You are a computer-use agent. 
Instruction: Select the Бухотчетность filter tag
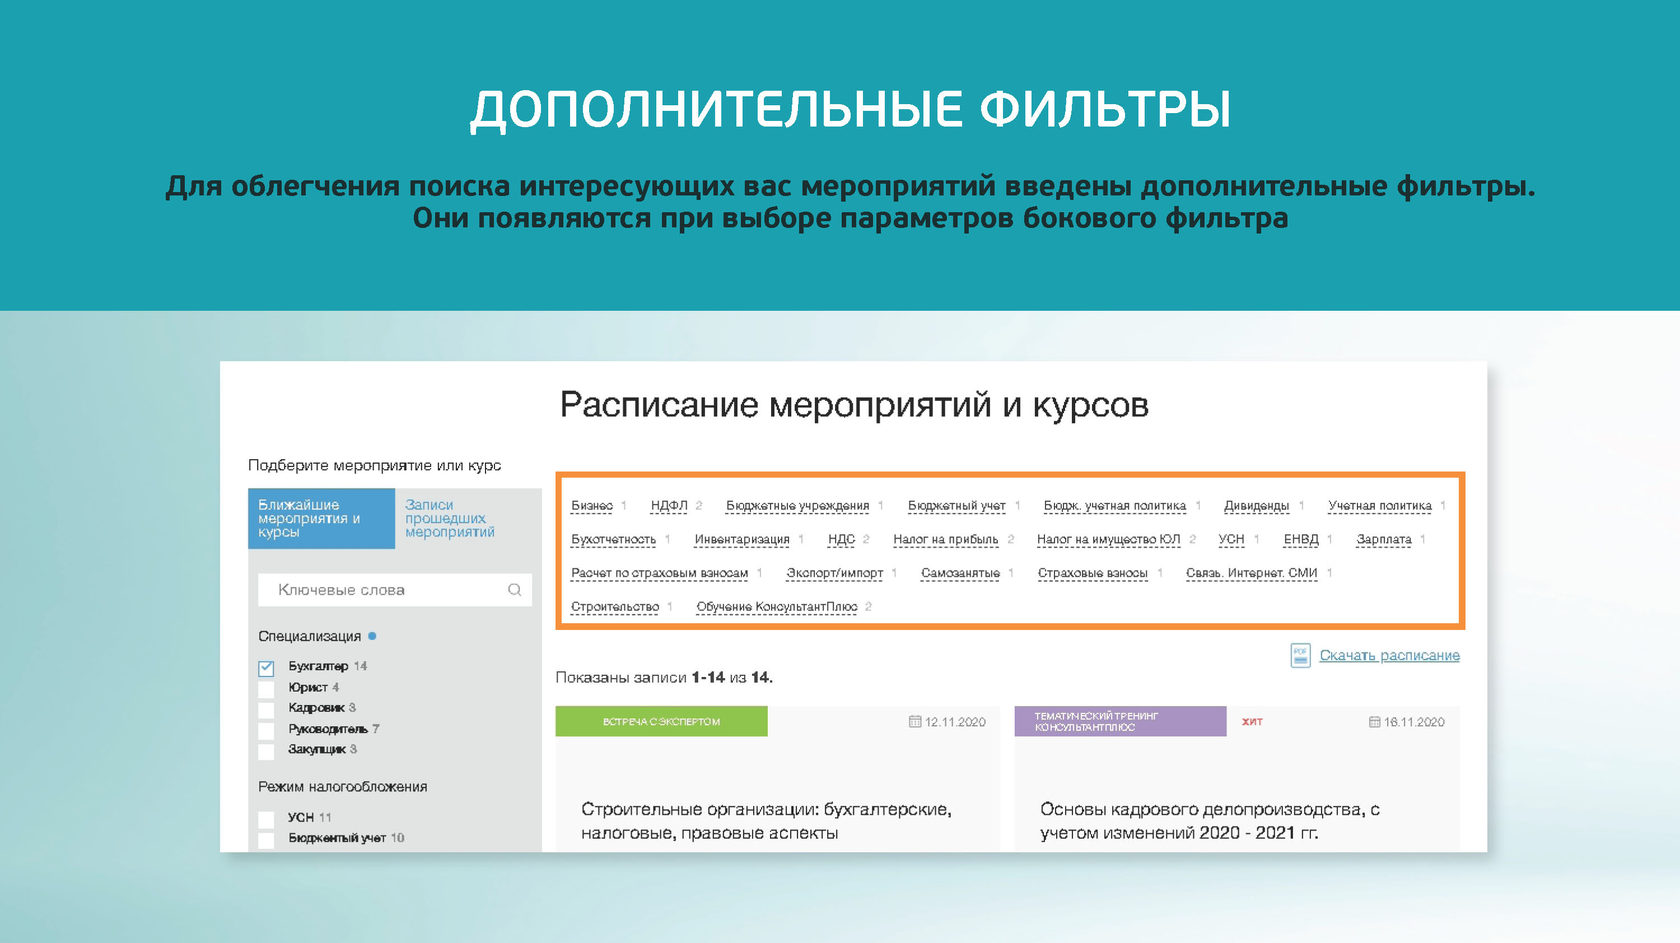click(x=613, y=539)
